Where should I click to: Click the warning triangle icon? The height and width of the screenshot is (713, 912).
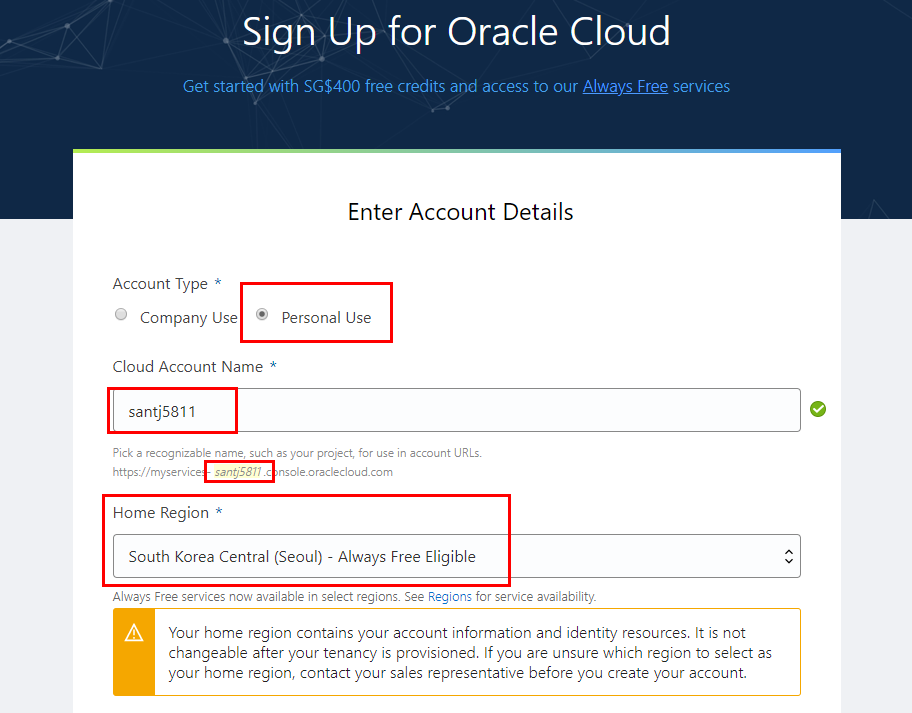(x=134, y=633)
